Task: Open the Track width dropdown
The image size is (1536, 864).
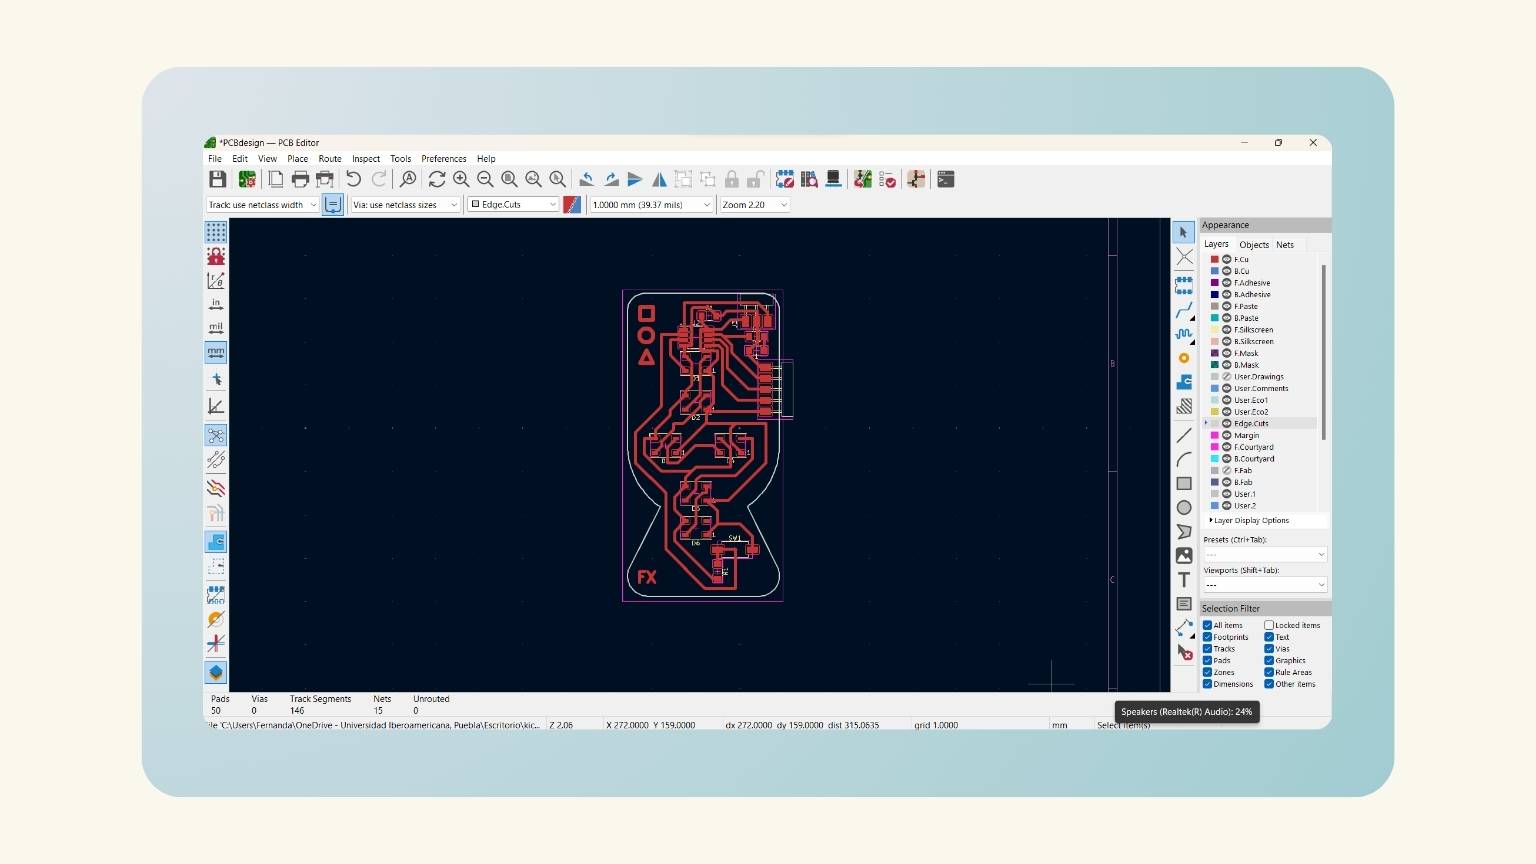Action: (262, 204)
